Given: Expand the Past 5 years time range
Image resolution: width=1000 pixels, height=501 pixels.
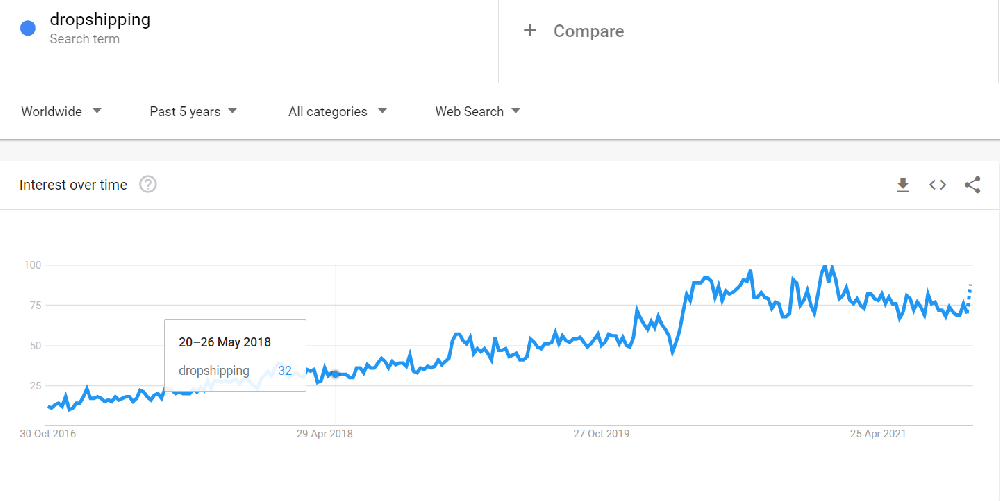Looking at the screenshot, I should pos(193,112).
